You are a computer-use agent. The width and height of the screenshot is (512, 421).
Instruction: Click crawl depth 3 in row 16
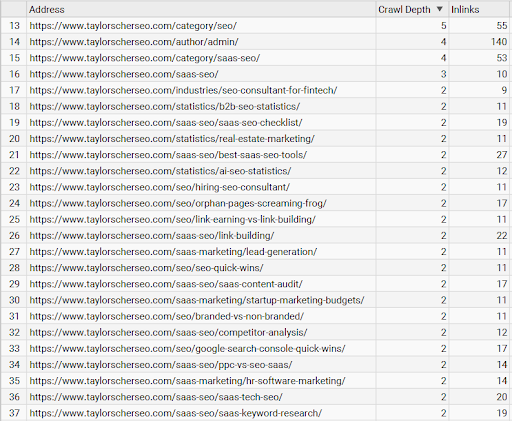443,74
